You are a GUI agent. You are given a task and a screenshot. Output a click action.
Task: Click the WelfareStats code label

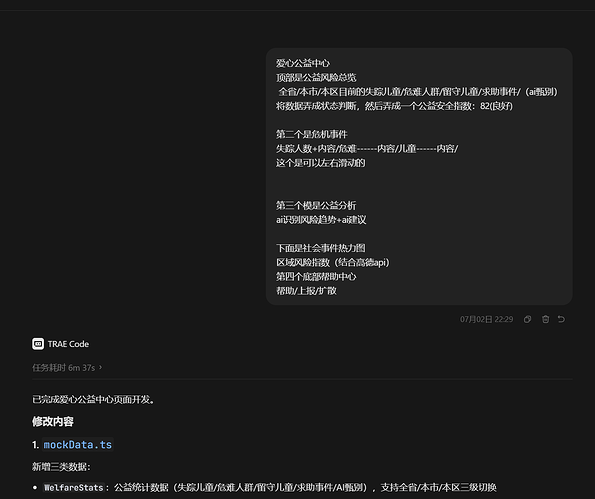74,487
